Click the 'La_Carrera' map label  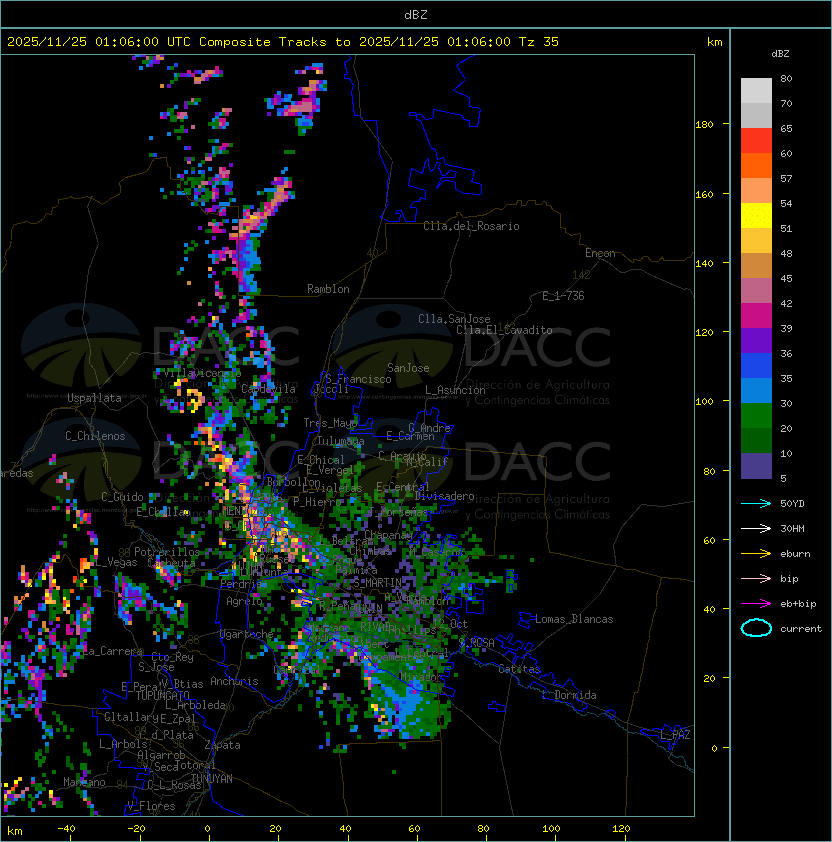click(113, 651)
